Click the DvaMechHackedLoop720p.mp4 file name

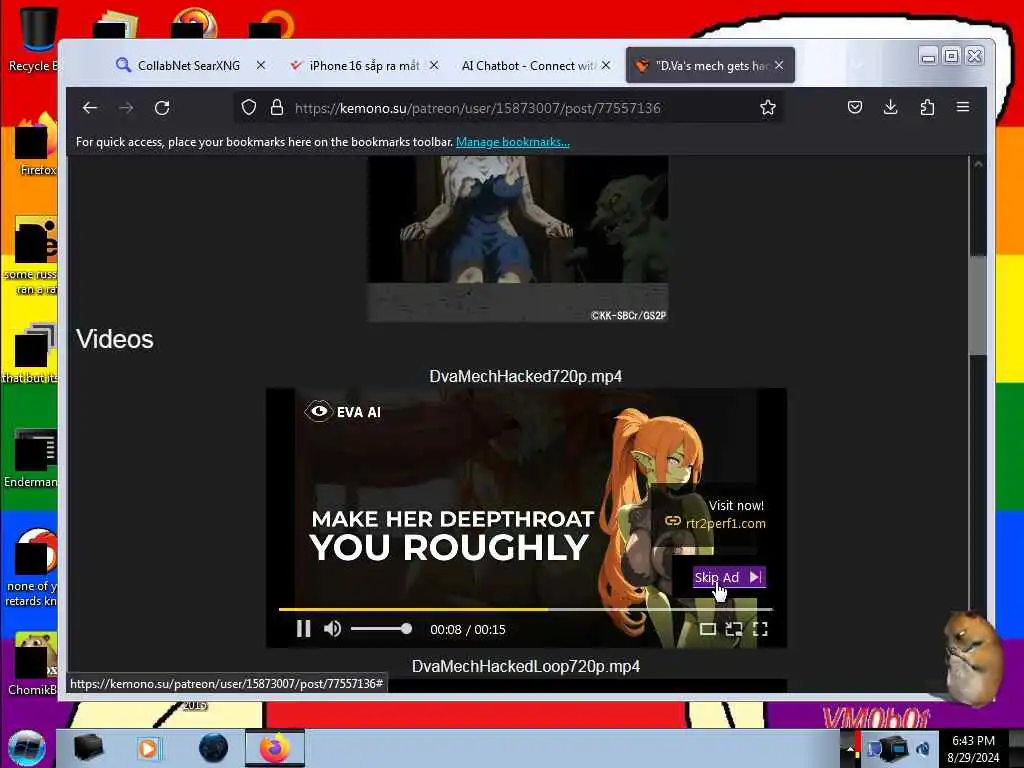(526, 666)
